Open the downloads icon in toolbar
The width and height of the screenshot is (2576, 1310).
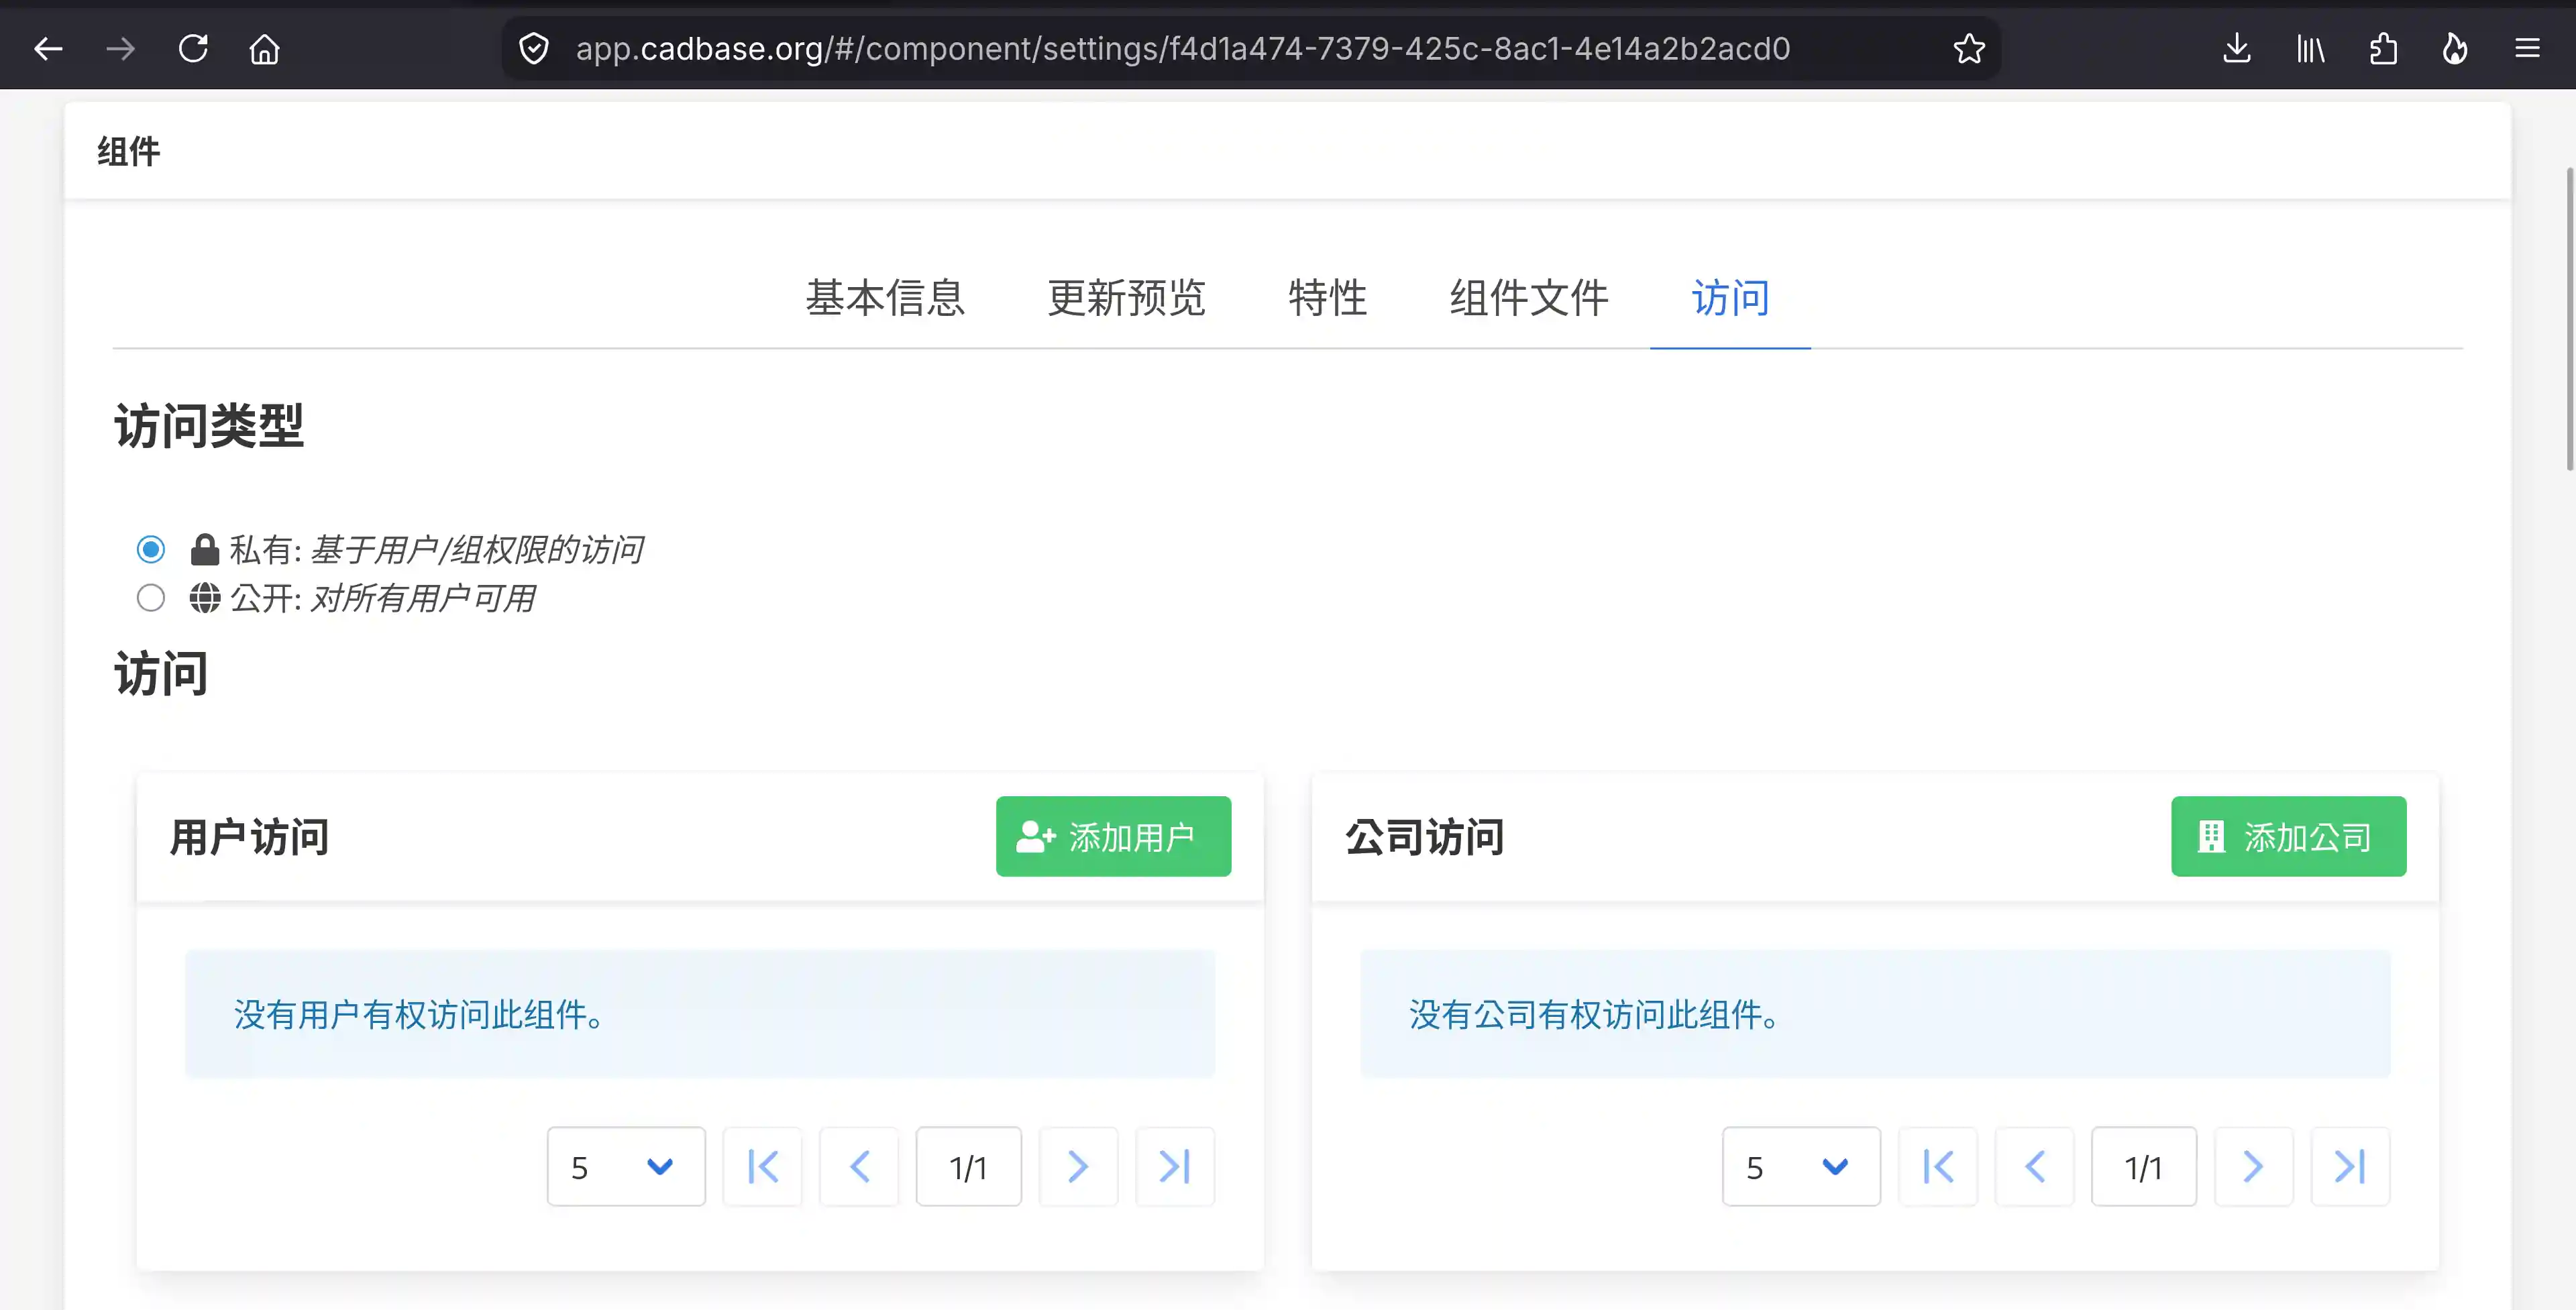click(x=2237, y=48)
